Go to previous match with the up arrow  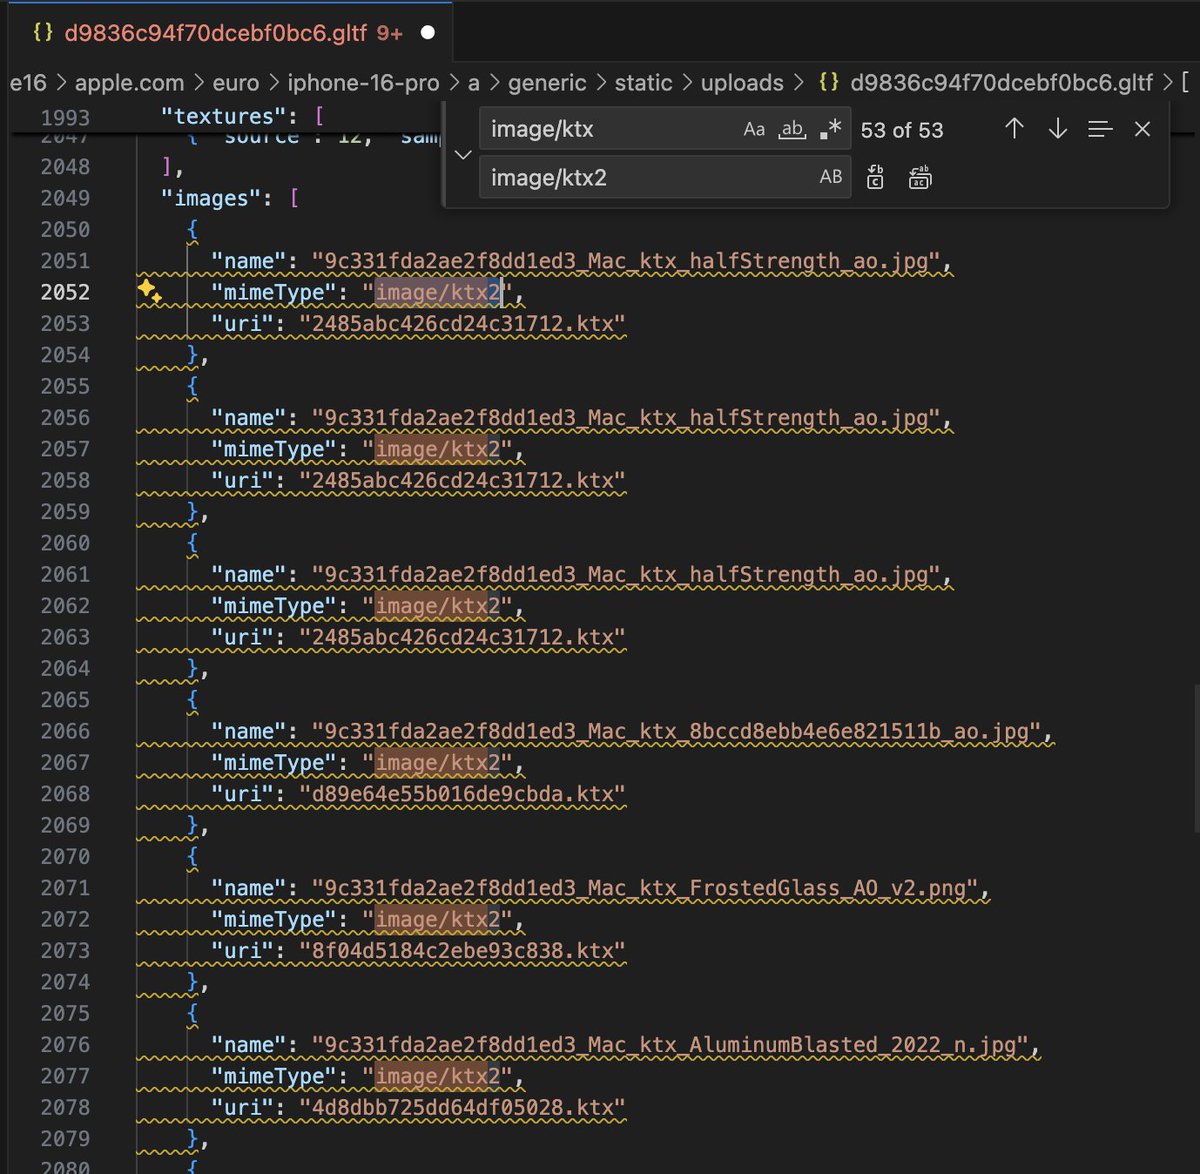pyautogui.click(x=1014, y=129)
